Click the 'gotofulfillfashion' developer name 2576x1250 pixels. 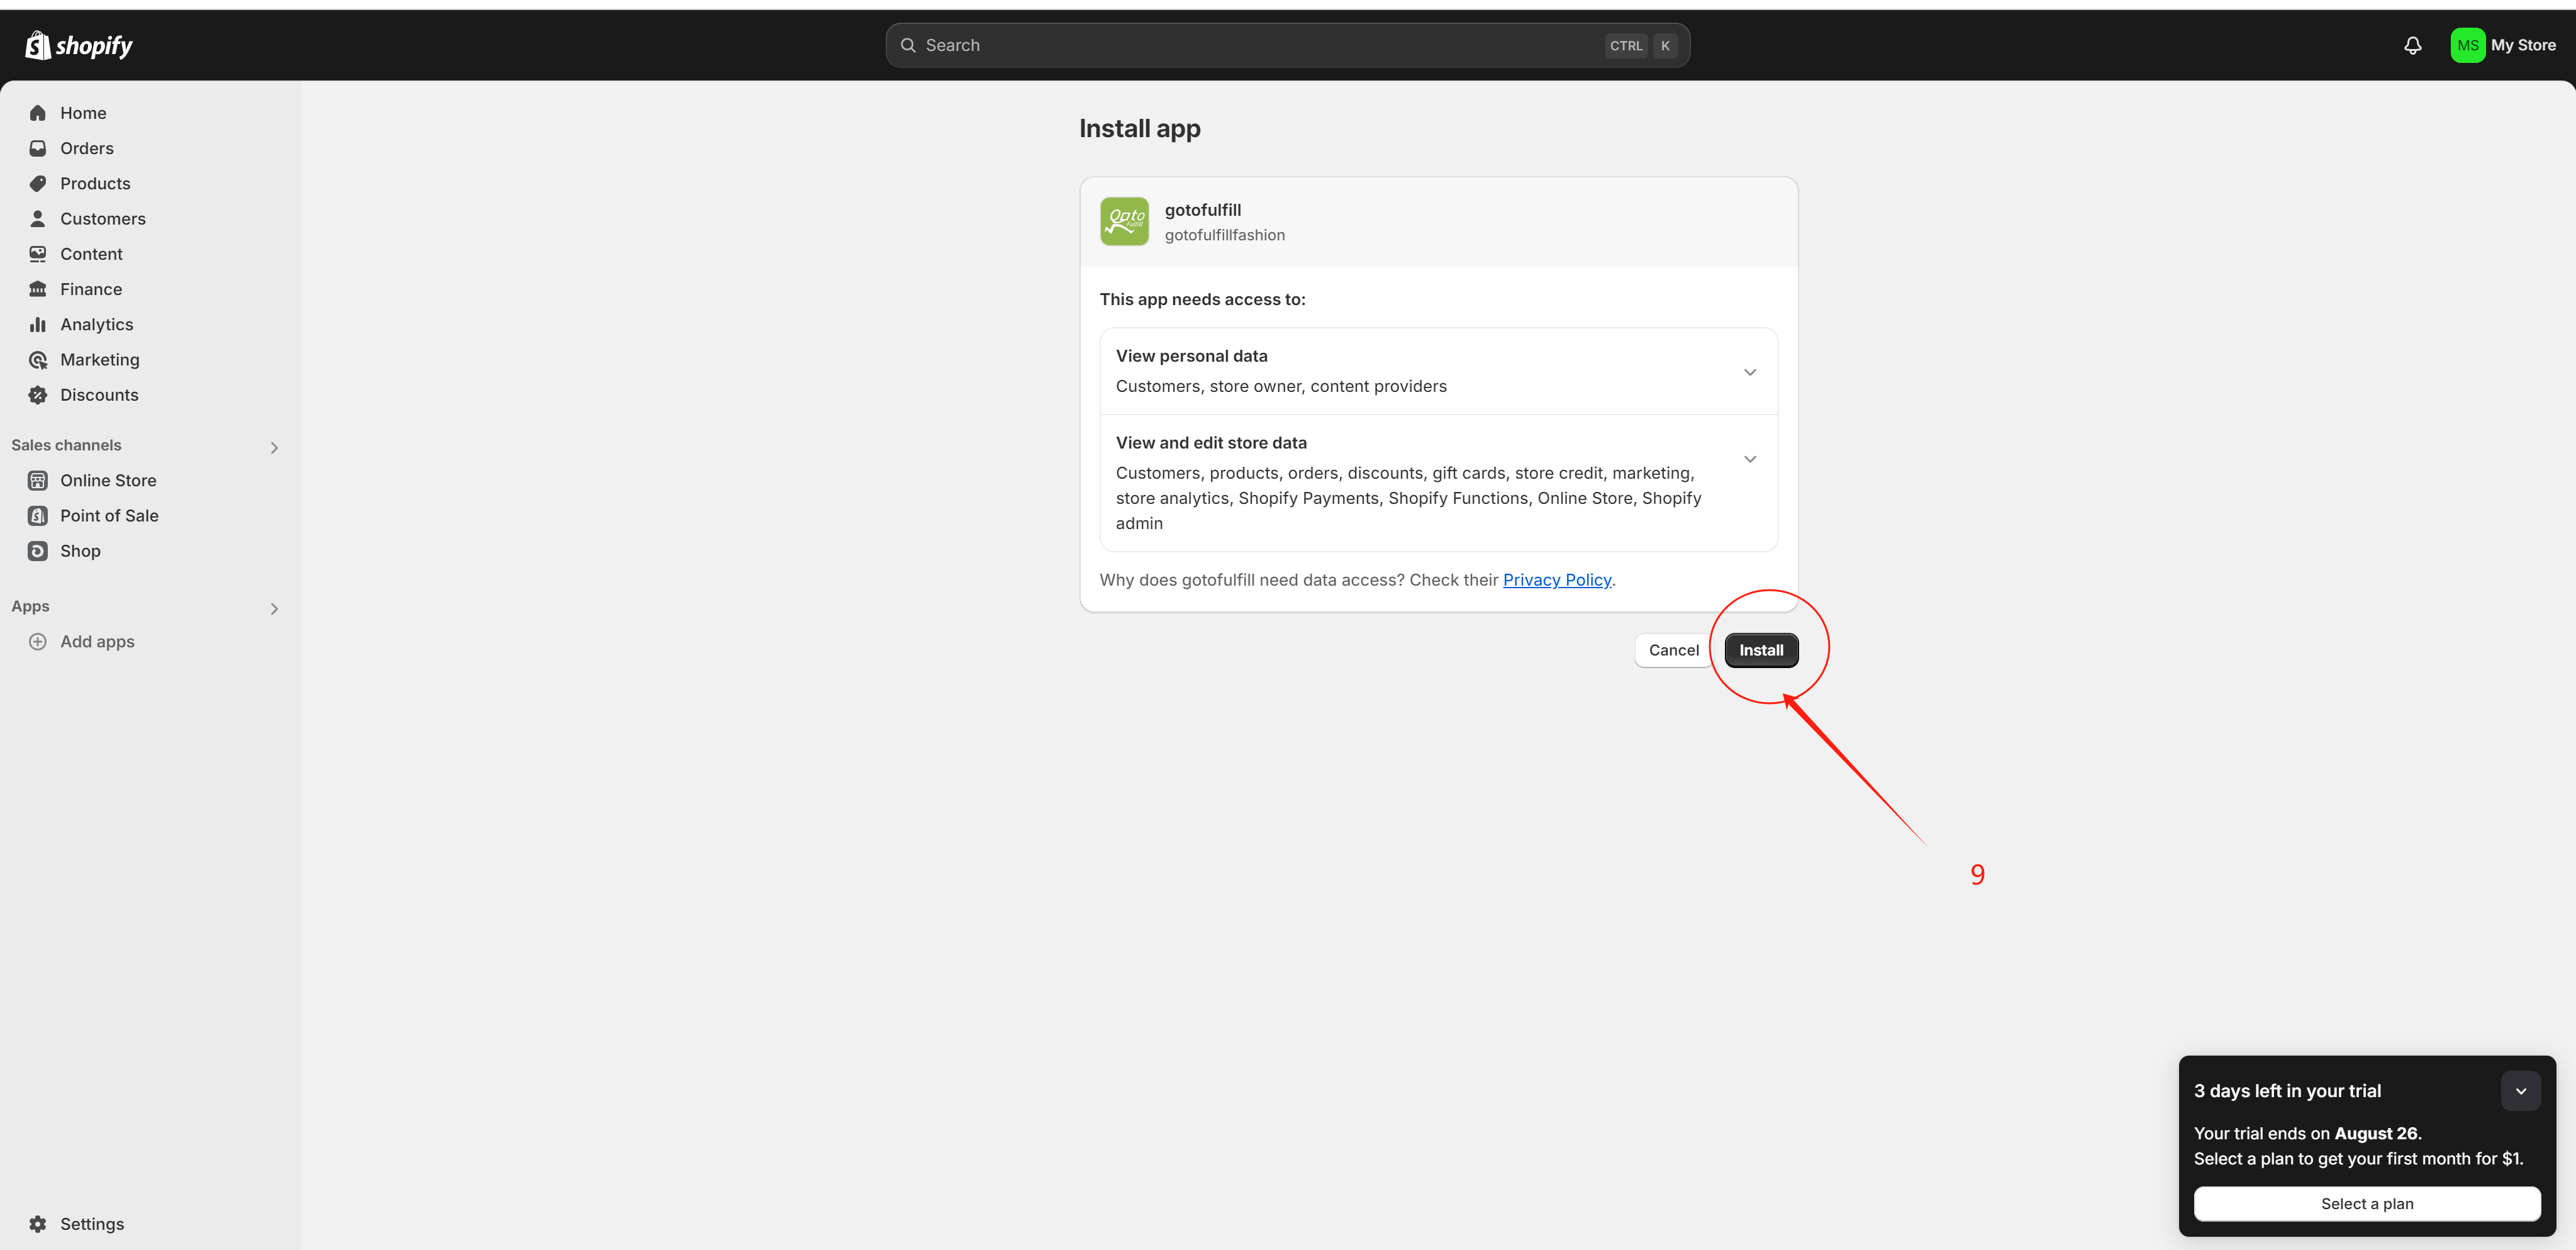pyautogui.click(x=1225, y=235)
